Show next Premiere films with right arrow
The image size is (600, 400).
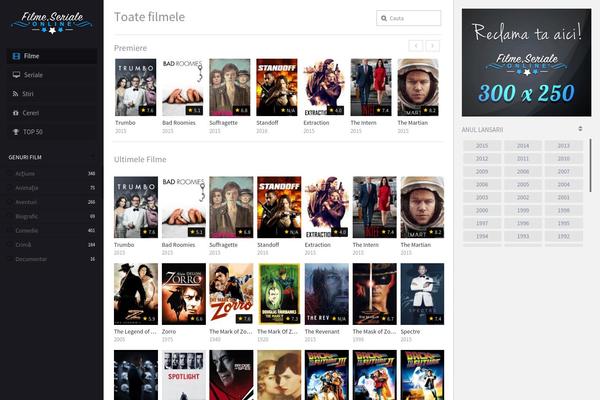click(x=433, y=46)
